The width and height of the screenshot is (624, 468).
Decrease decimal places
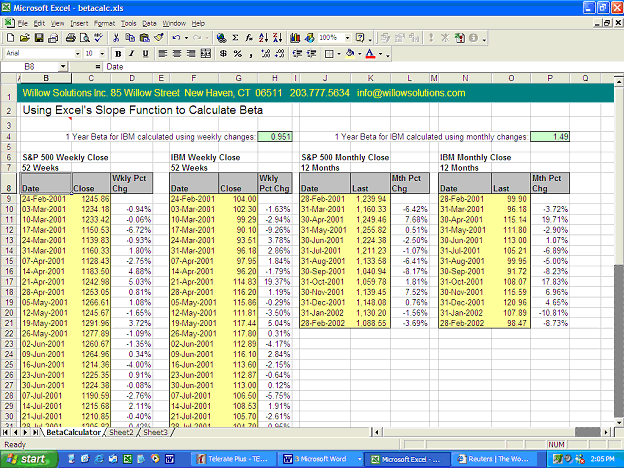click(x=280, y=54)
